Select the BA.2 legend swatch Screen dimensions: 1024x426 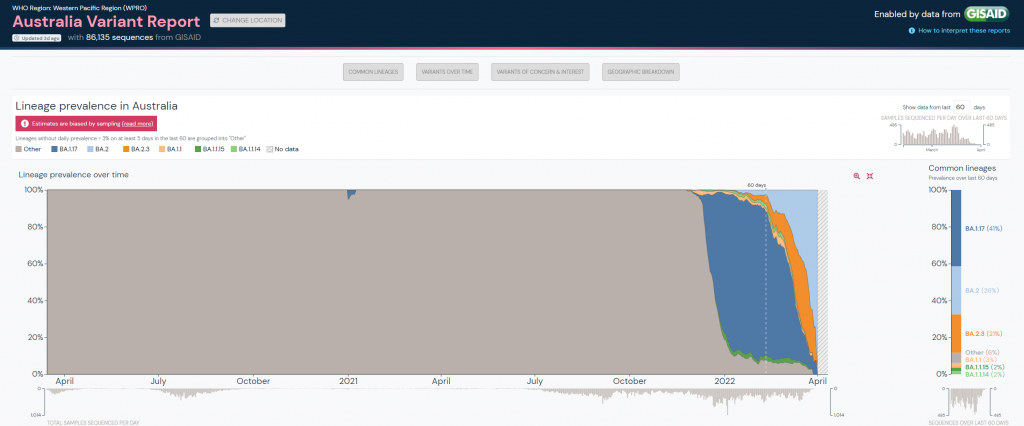pos(90,149)
